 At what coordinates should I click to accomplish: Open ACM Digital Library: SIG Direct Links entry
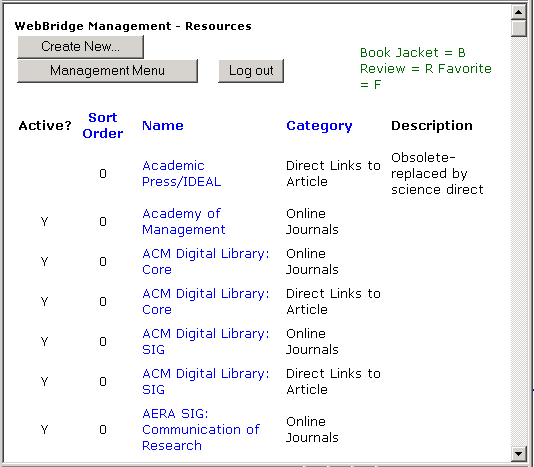(206, 382)
